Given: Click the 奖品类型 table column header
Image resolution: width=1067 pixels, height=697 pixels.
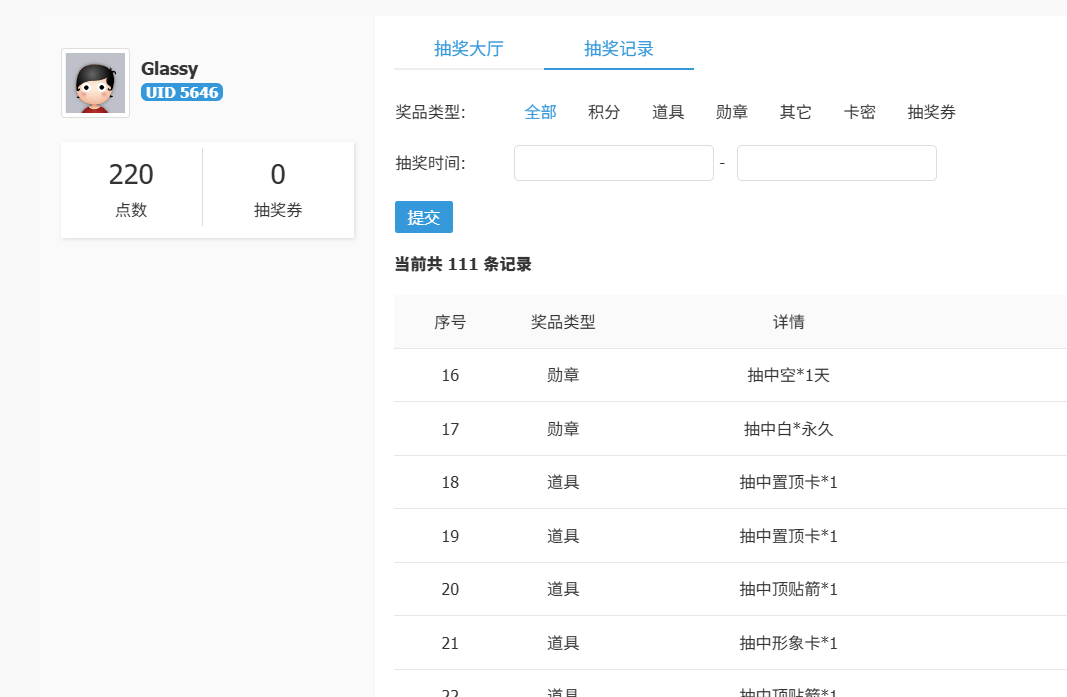Looking at the screenshot, I should tap(563, 322).
